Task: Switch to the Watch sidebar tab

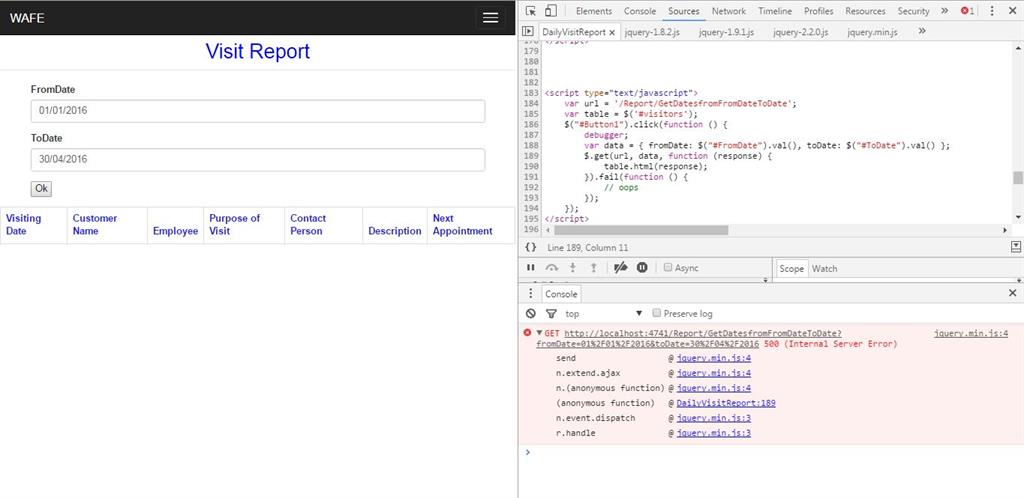Action: pyautogui.click(x=824, y=269)
